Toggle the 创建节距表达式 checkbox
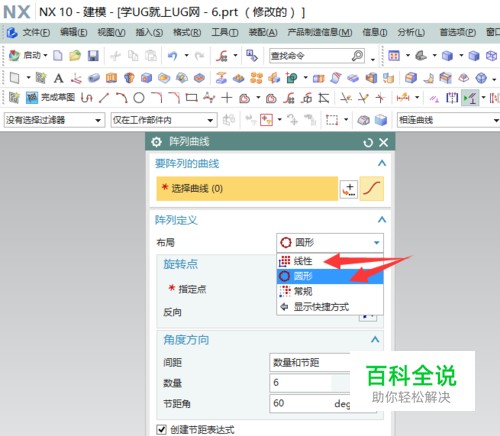Viewport: 500px width, 436px height. (x=161, y=429)
